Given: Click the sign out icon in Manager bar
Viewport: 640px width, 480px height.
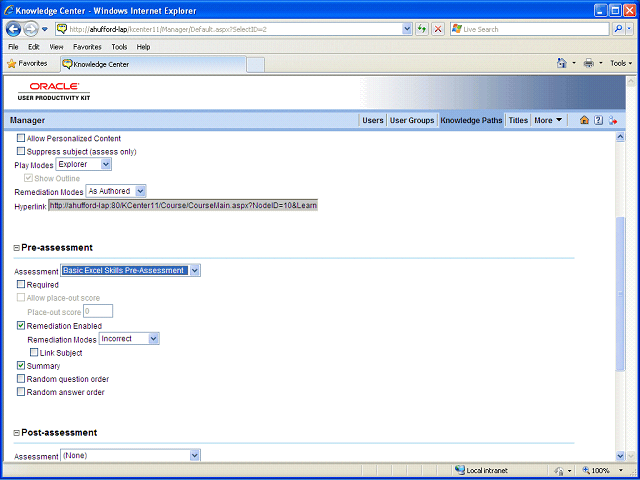Looking at the screenshot, I should coord(612,120).
